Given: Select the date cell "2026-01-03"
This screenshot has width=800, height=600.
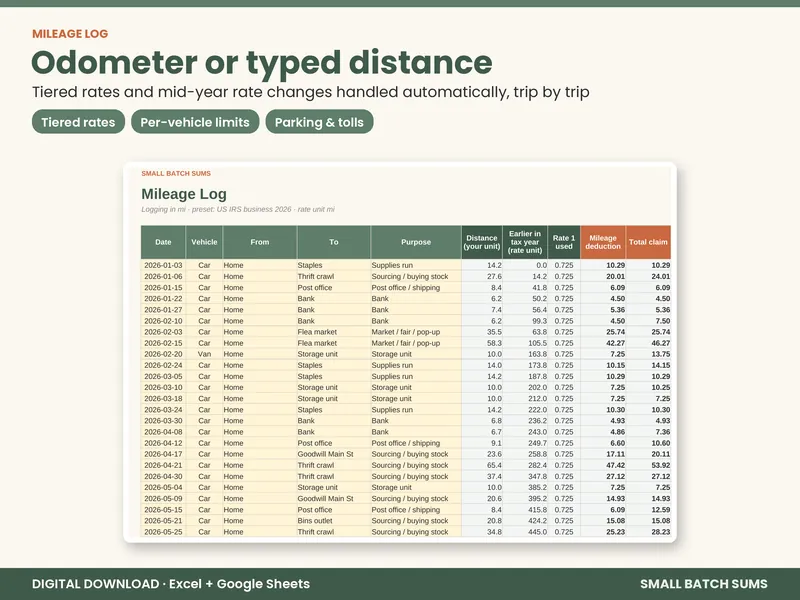Looking at the screenshot, I should 163,265.
